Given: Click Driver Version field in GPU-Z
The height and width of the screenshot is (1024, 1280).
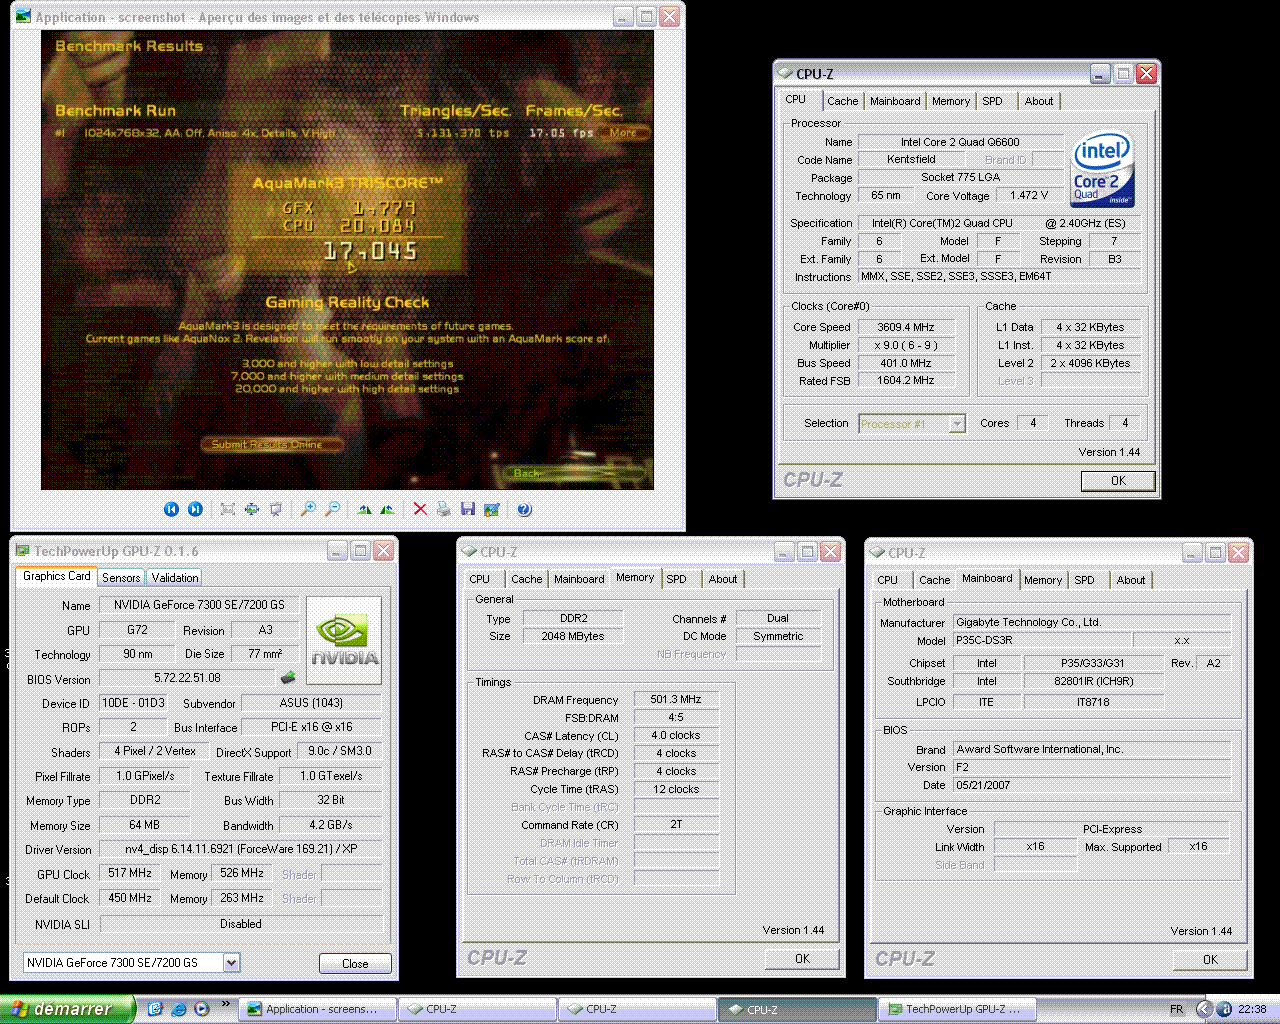Looking at the screenshot, I should click(240, 849).
